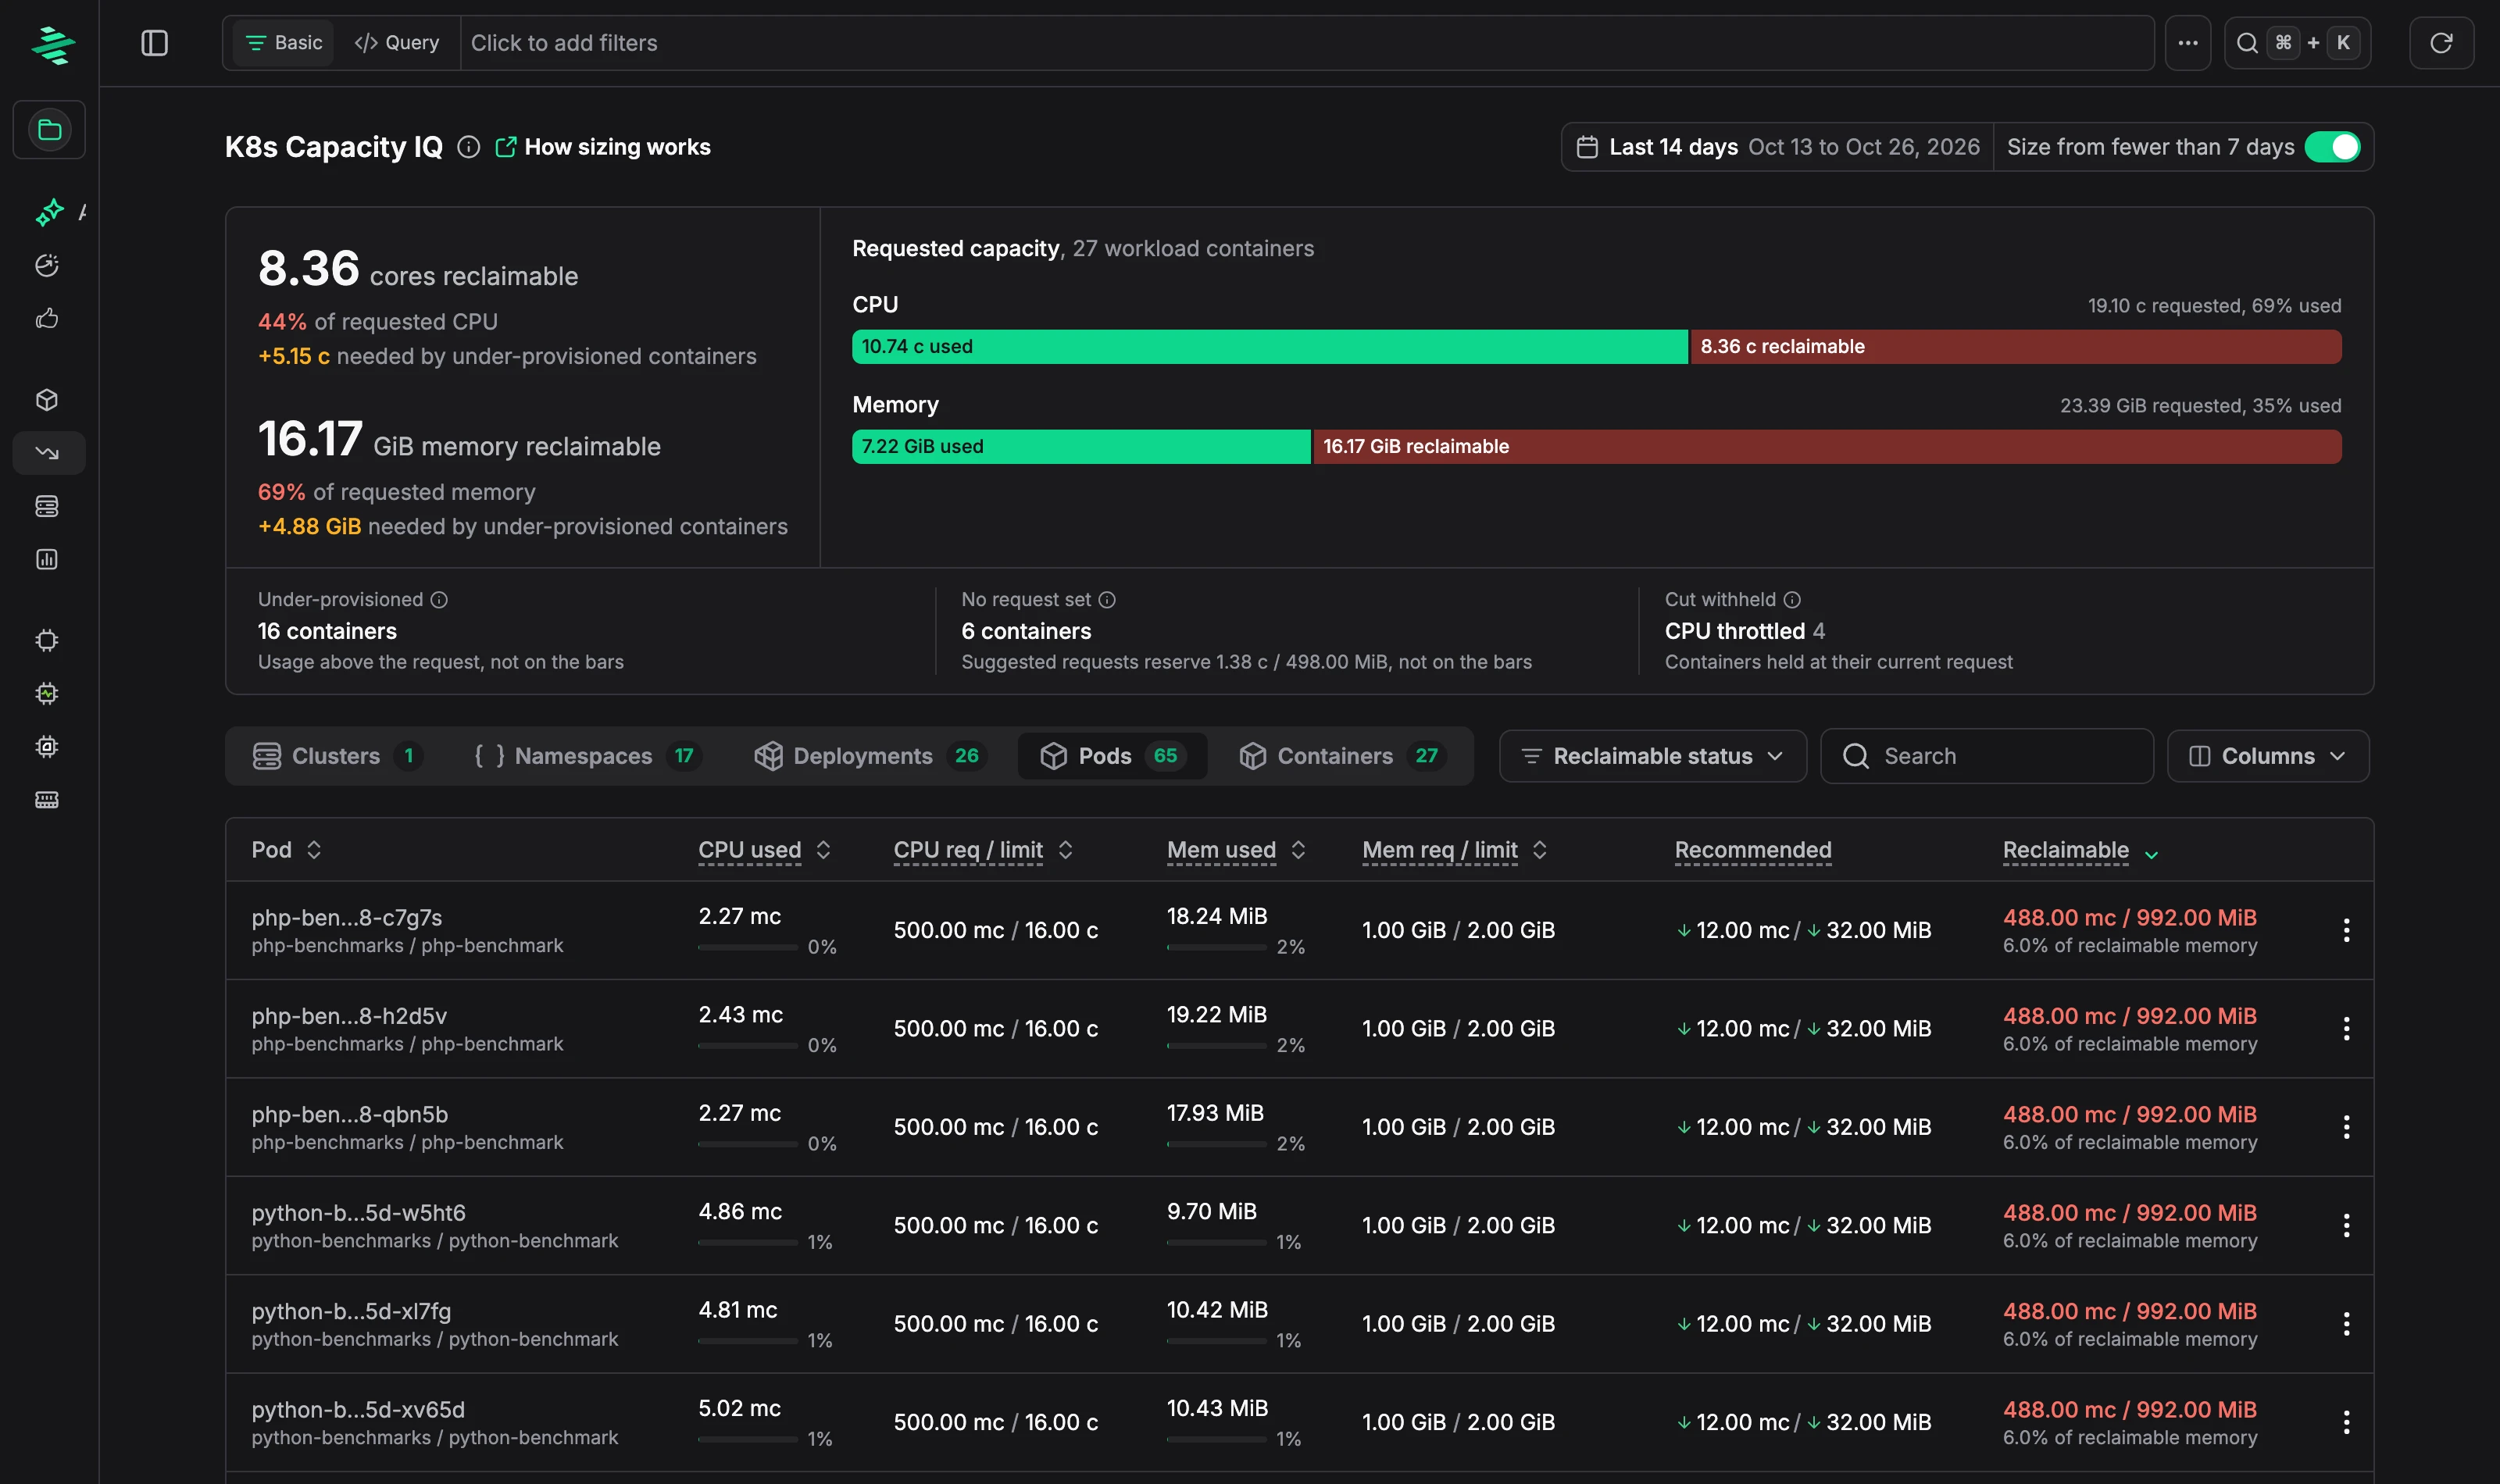Image resolution: width=2500 pixels, height=1484 pixels.
Task: Sort by Mem req / limit column
Action: click(x=1455, y=850)
